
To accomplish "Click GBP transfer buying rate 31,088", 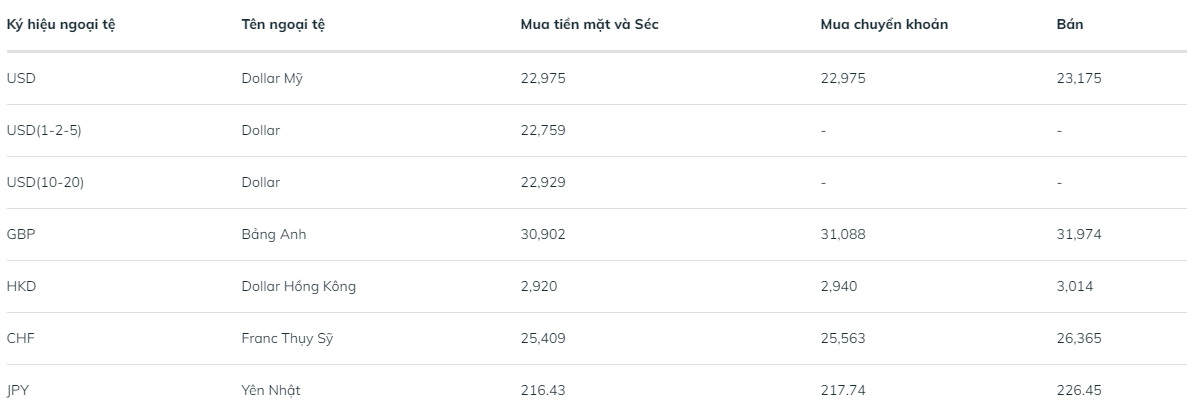I will pyautogui.click(x=843, y=234).
